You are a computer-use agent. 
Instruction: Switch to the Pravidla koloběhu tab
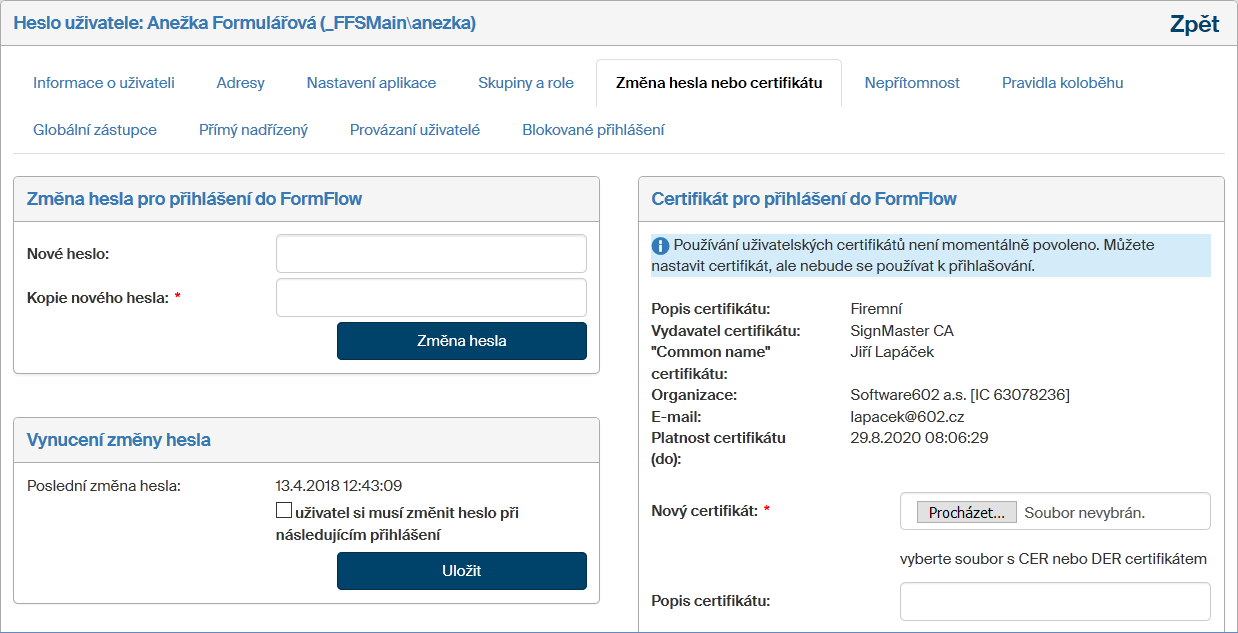pos(1062,83)
